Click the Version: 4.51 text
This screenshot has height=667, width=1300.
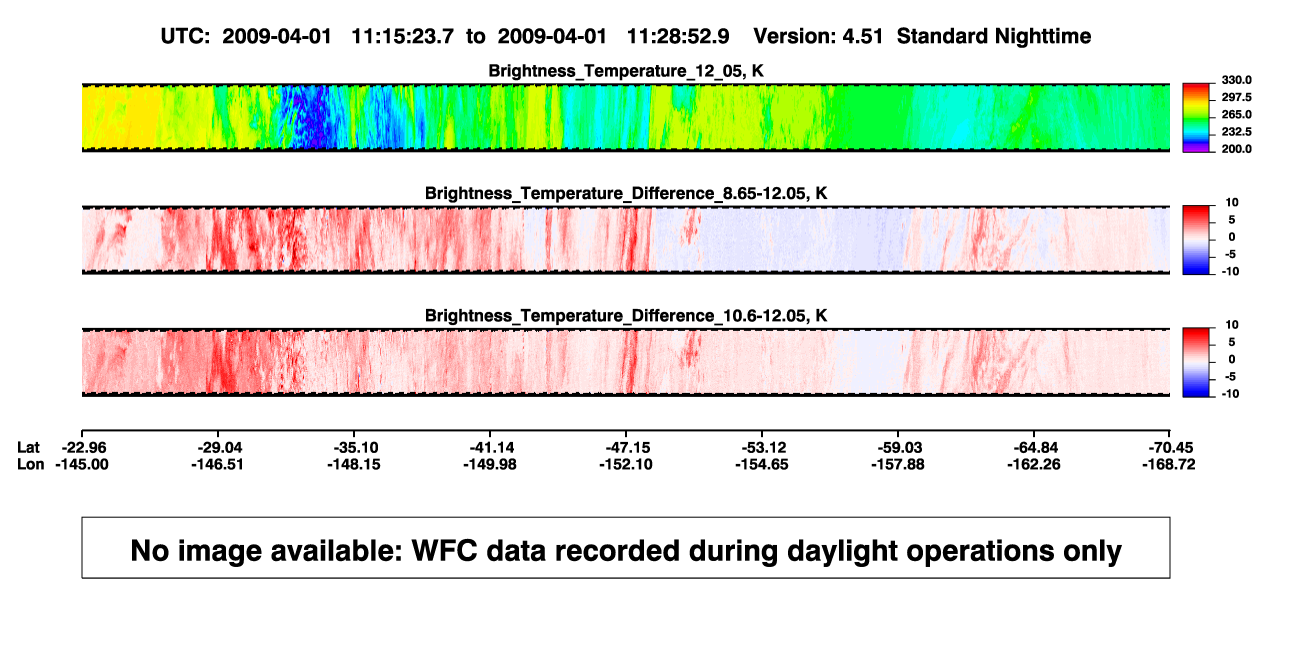coord(819,36)
